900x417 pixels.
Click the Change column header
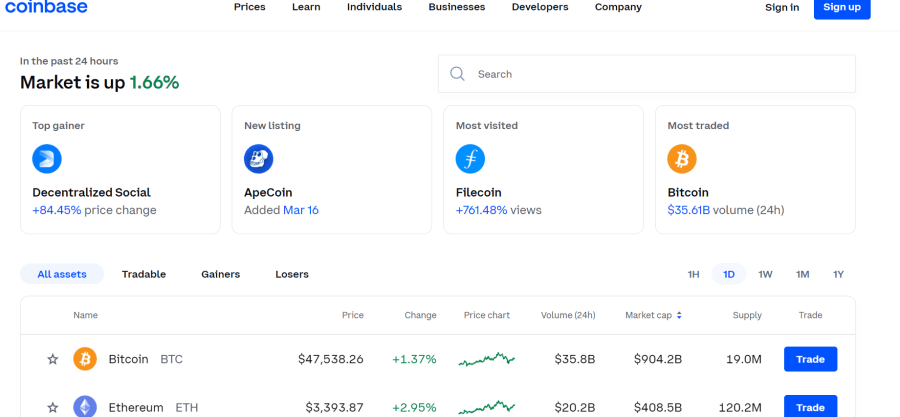click(420, 315)
